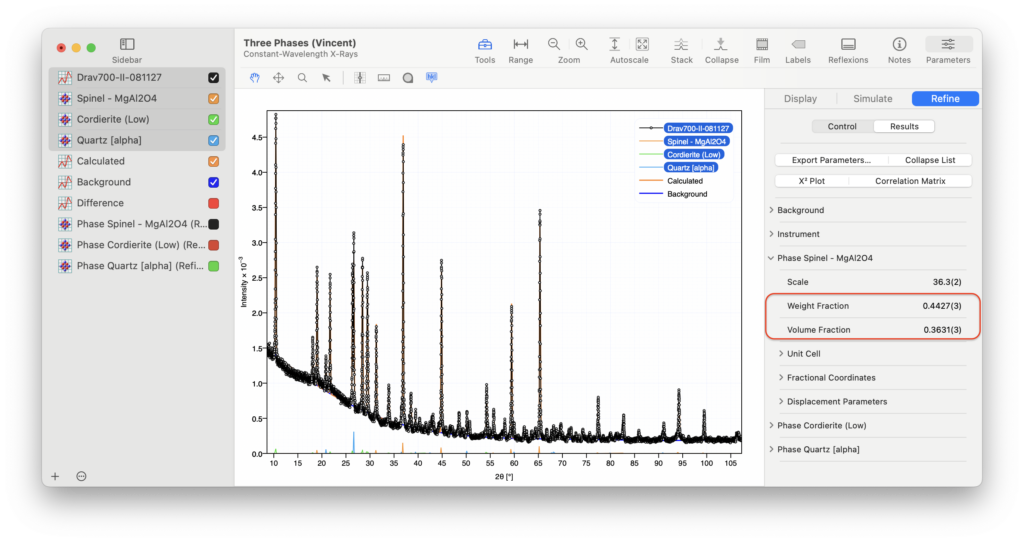Toggle the Sidebar icon

(127, 45)
